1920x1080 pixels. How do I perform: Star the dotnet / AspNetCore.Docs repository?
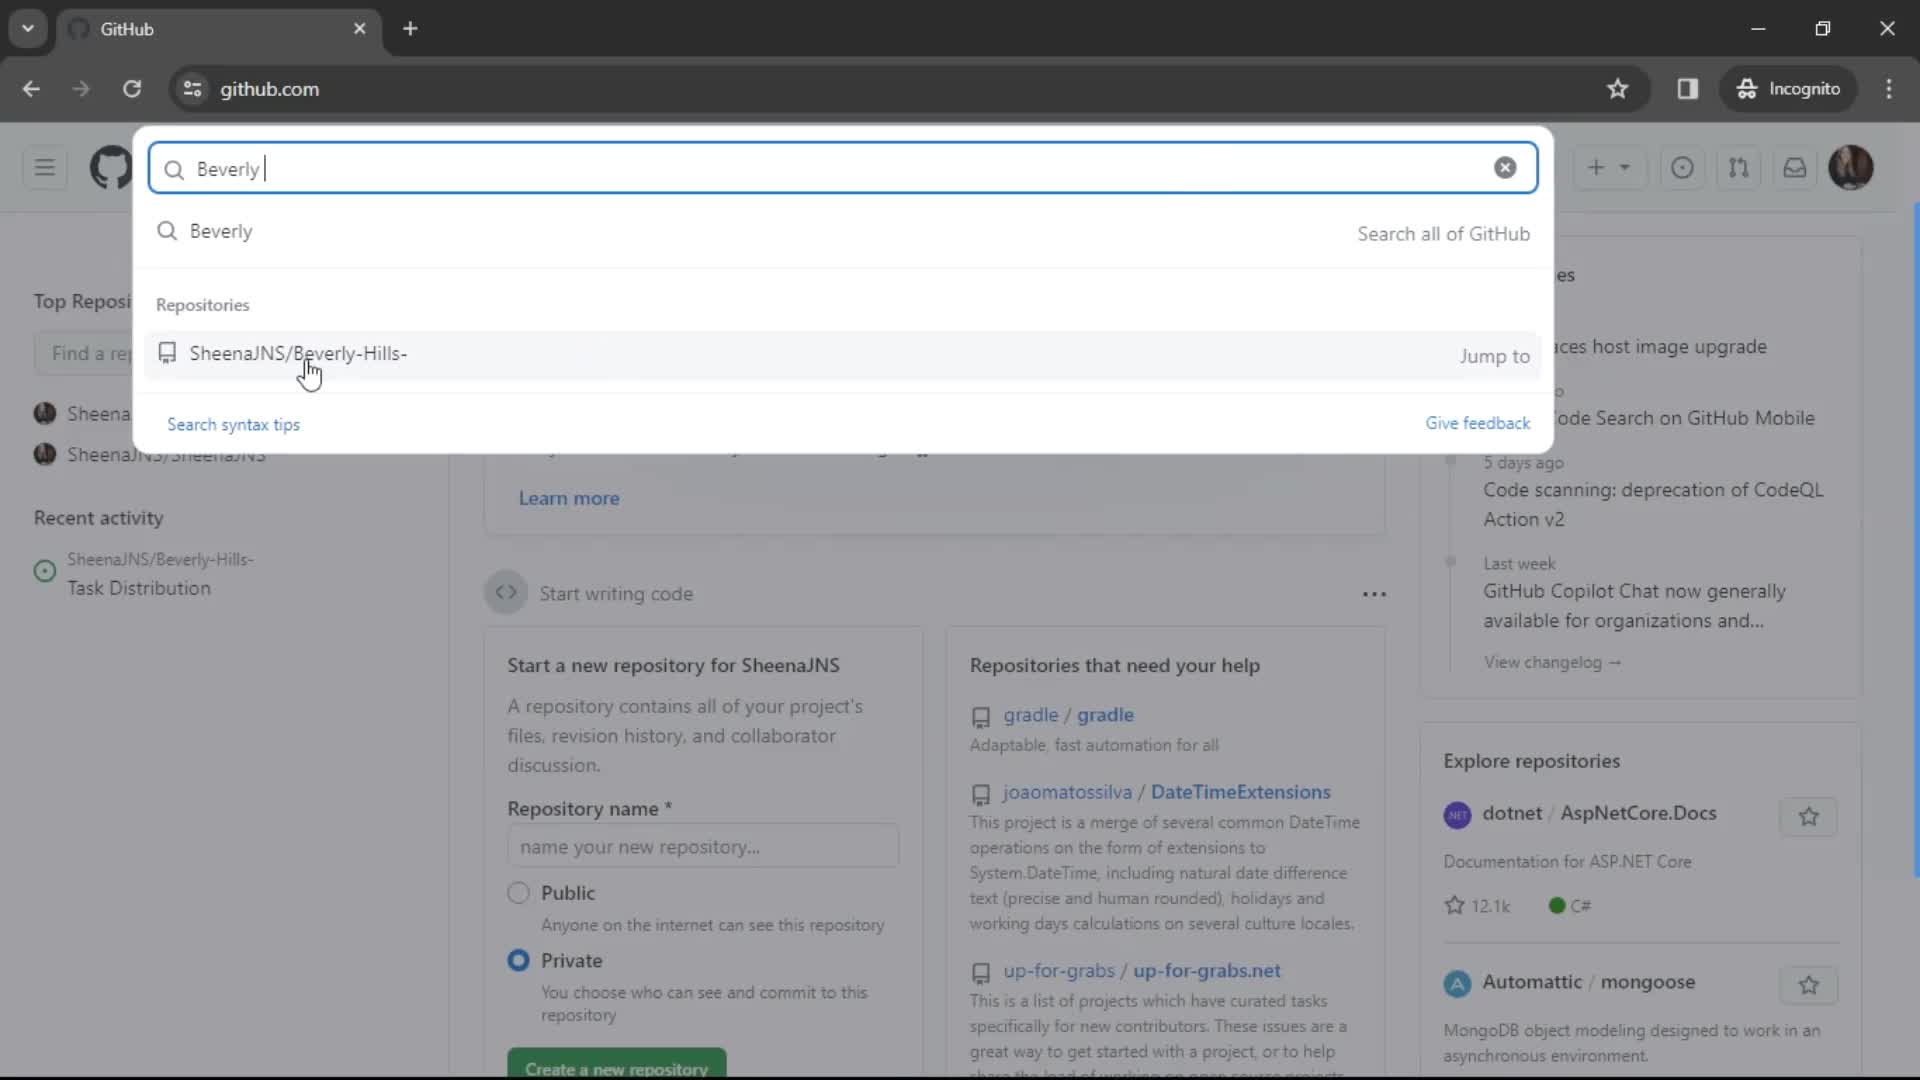pos(1808,817)
